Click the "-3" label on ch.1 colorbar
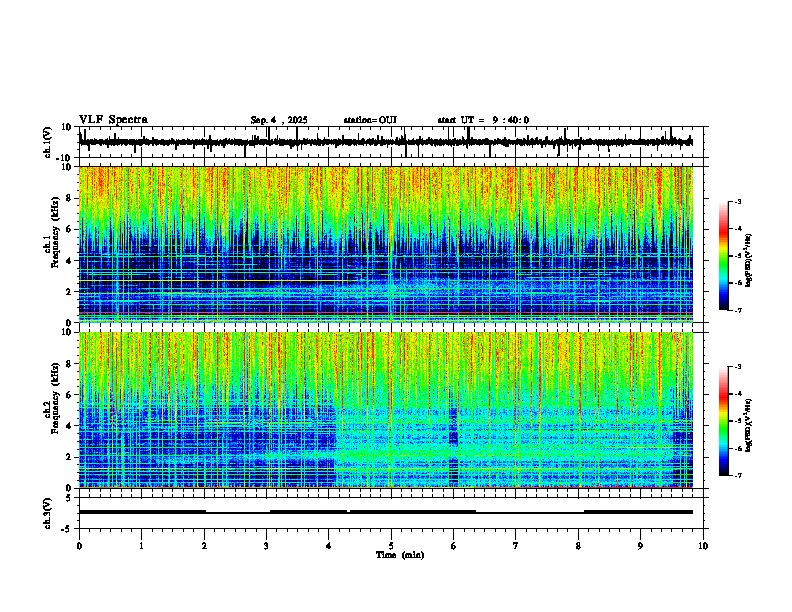 click(x=737, y=202)
